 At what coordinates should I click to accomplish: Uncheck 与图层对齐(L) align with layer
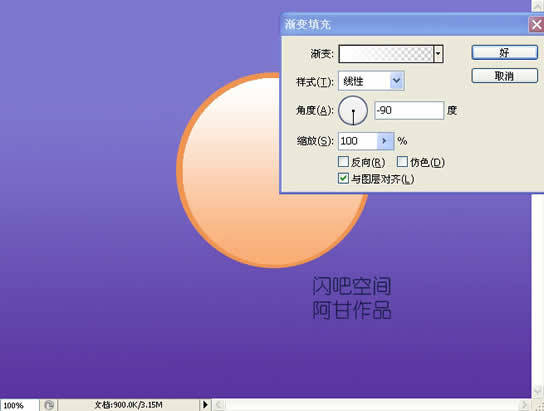pos(343,178)
